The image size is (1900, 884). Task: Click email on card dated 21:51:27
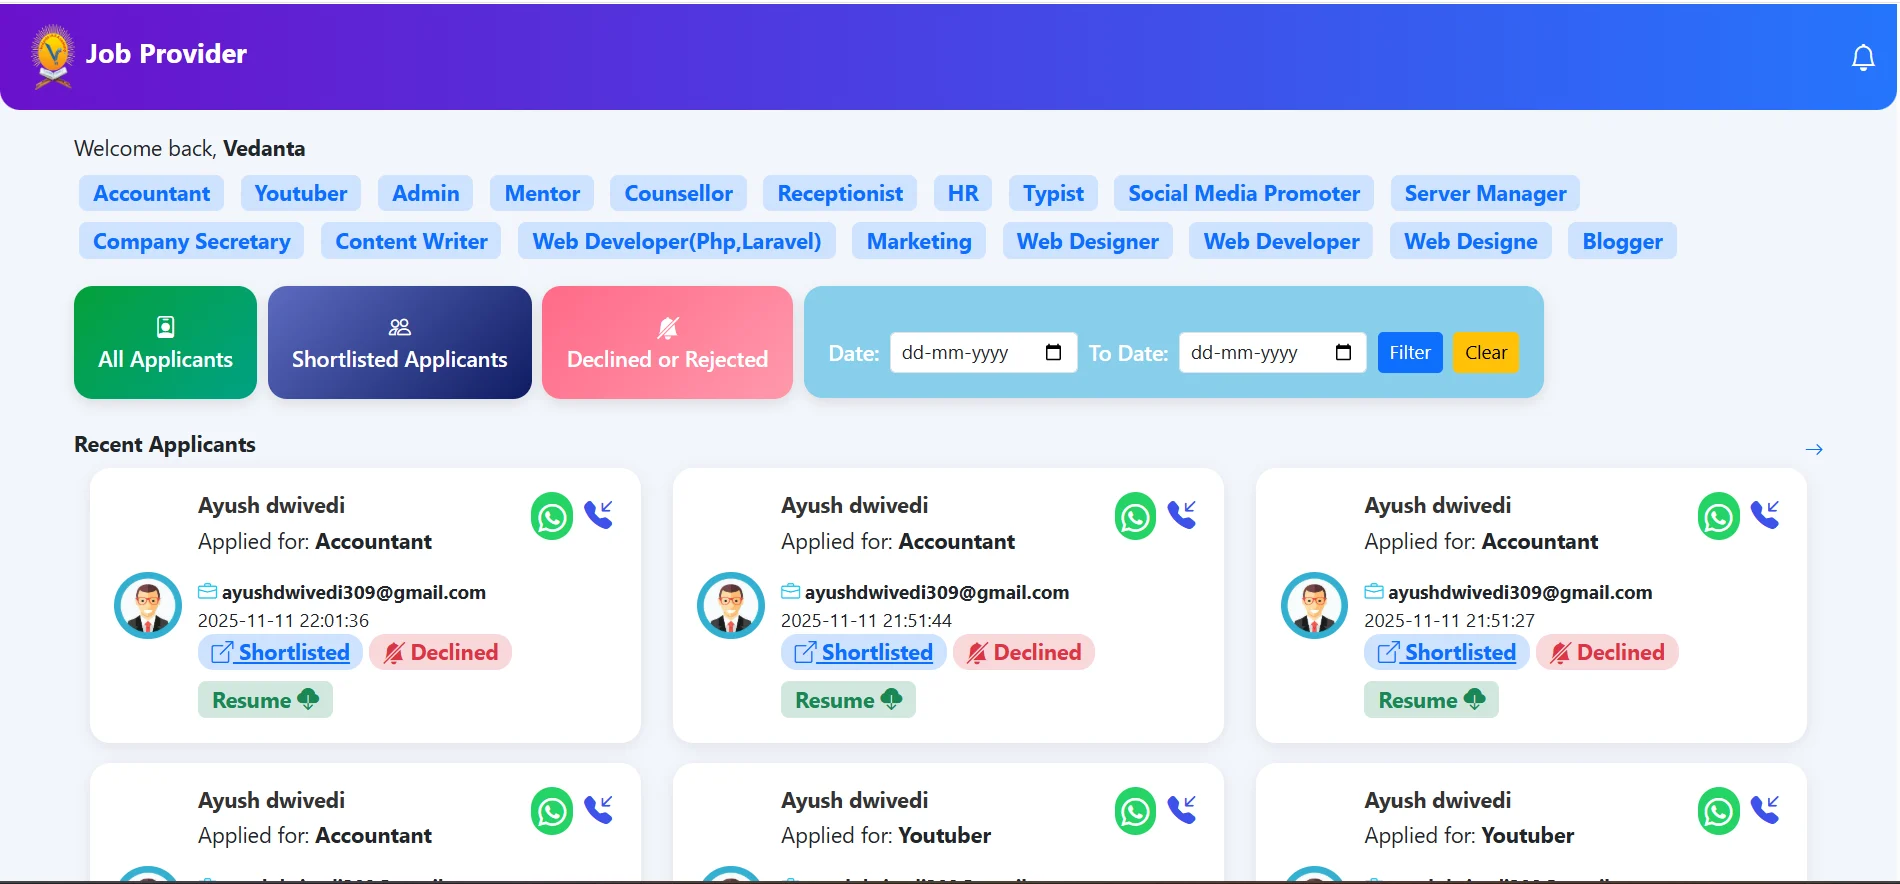click(1519, 592)
